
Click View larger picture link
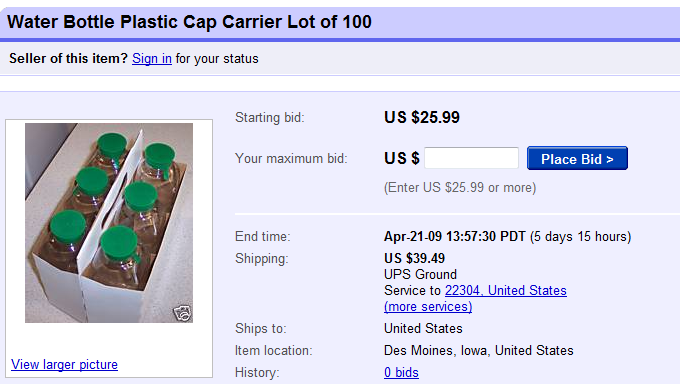64,364
